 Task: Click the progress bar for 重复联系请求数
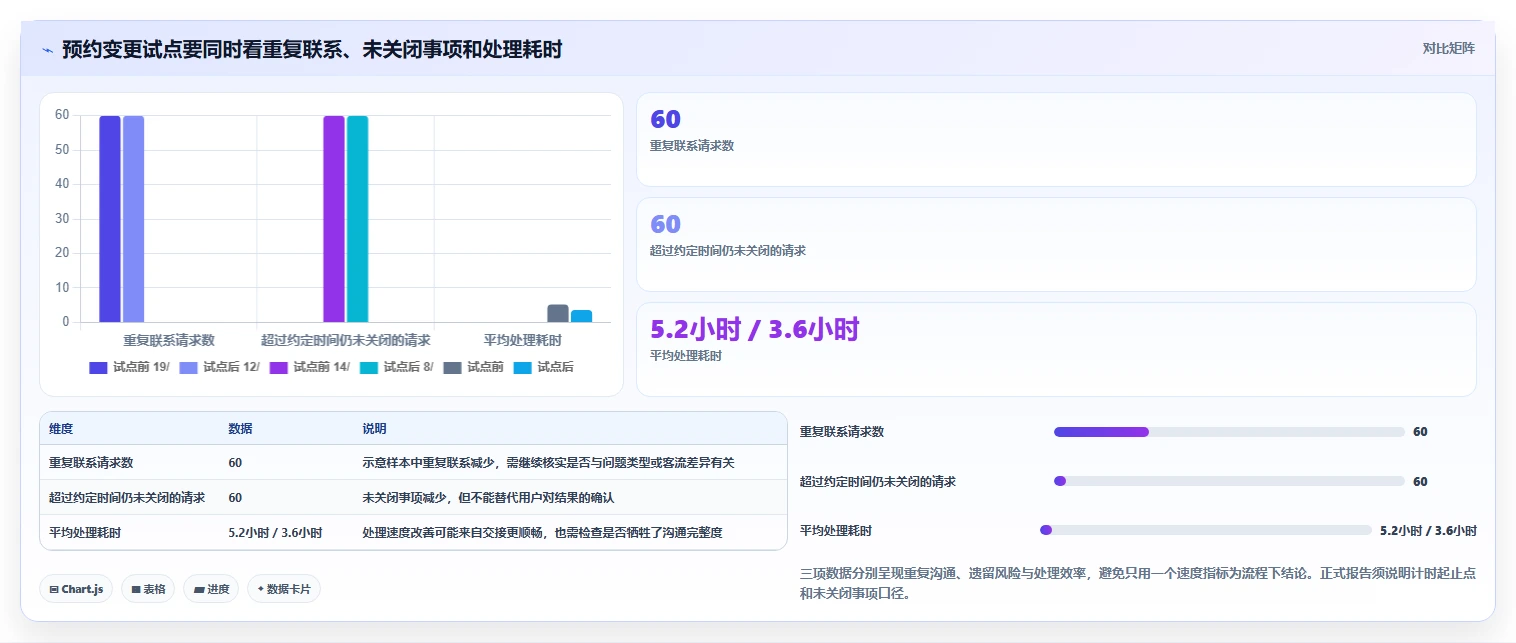(x=1229, y=432)
